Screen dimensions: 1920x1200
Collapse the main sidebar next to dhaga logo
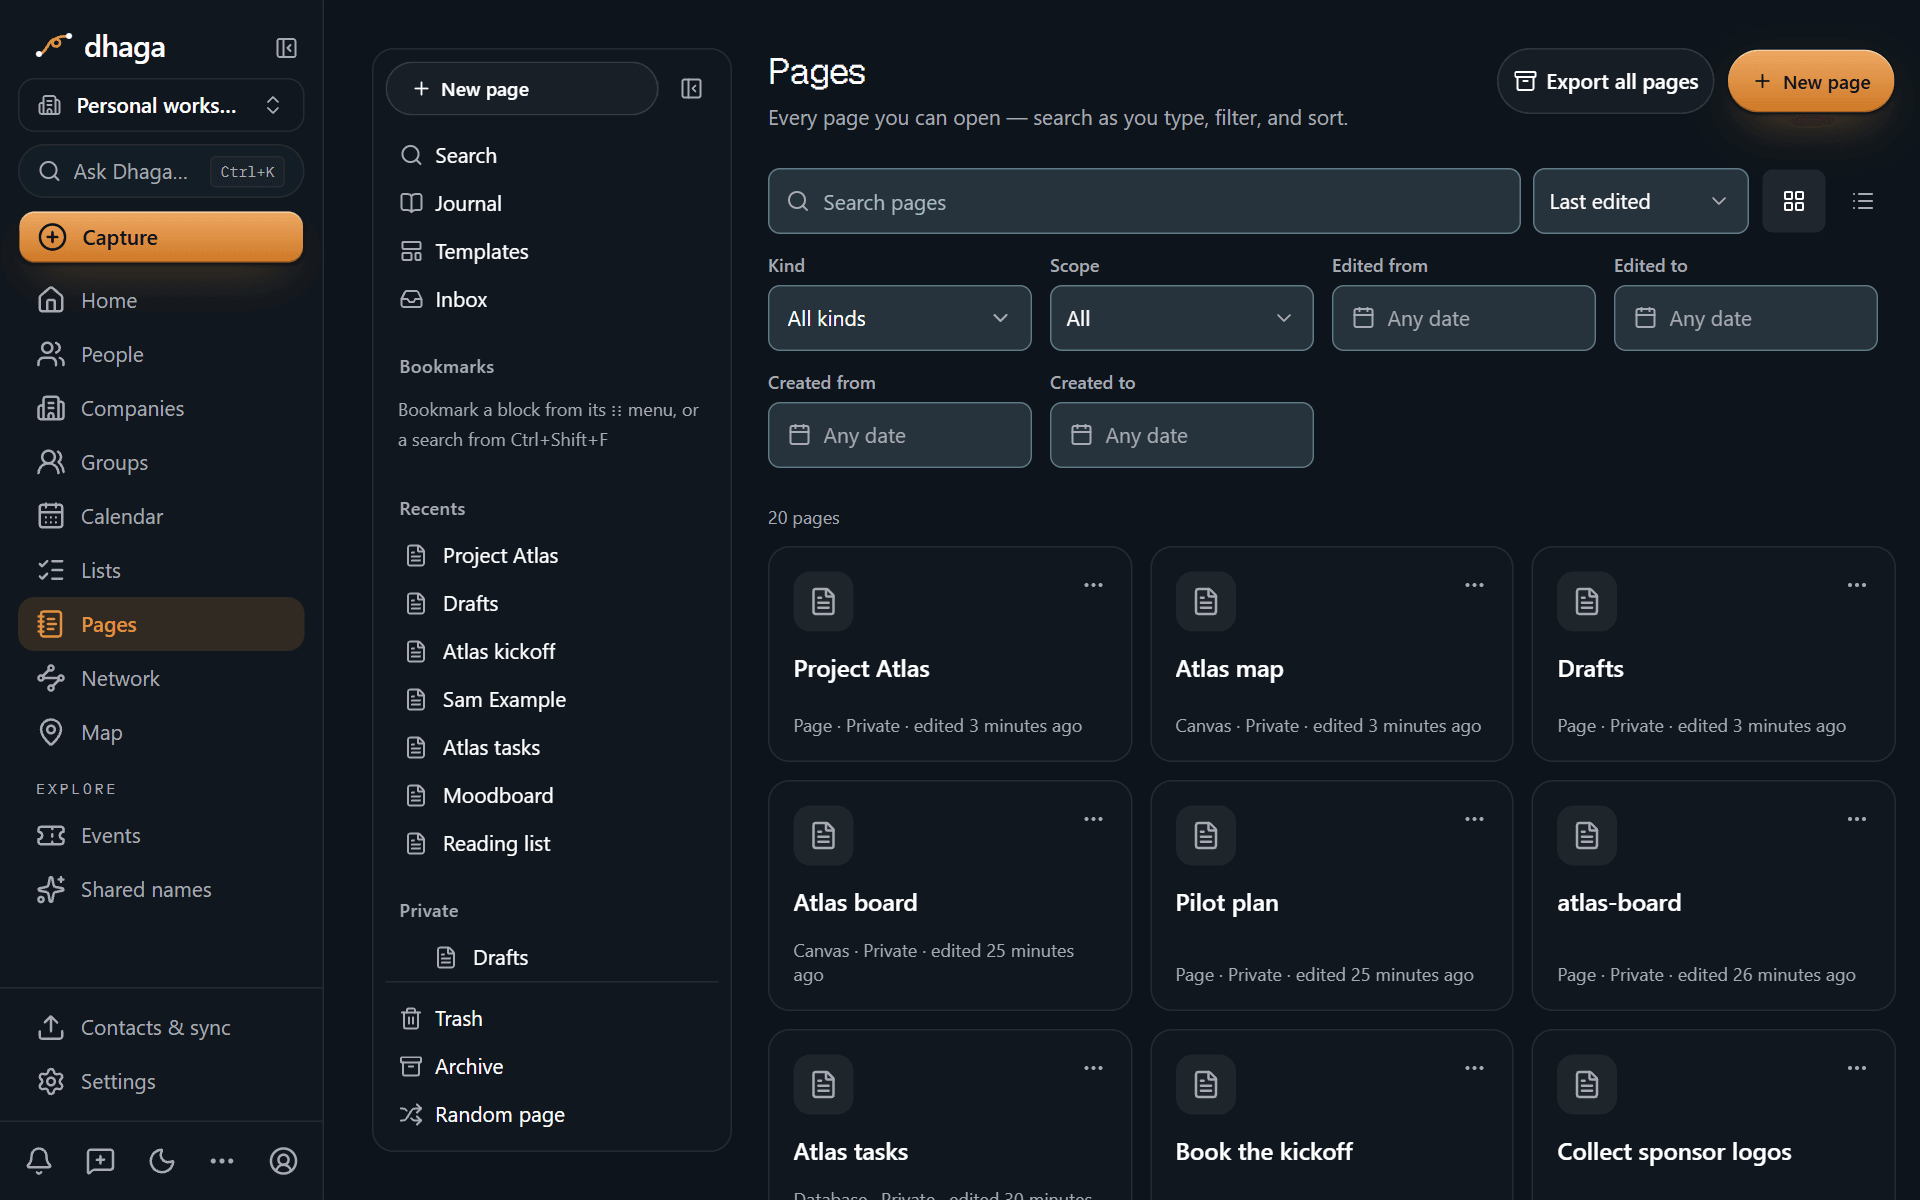click(286, 48)
